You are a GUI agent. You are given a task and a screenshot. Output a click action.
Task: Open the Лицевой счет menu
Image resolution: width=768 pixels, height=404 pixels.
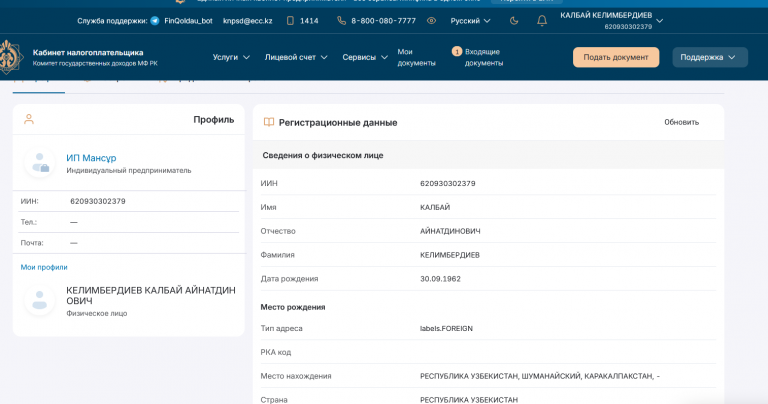tap(296, 57)
